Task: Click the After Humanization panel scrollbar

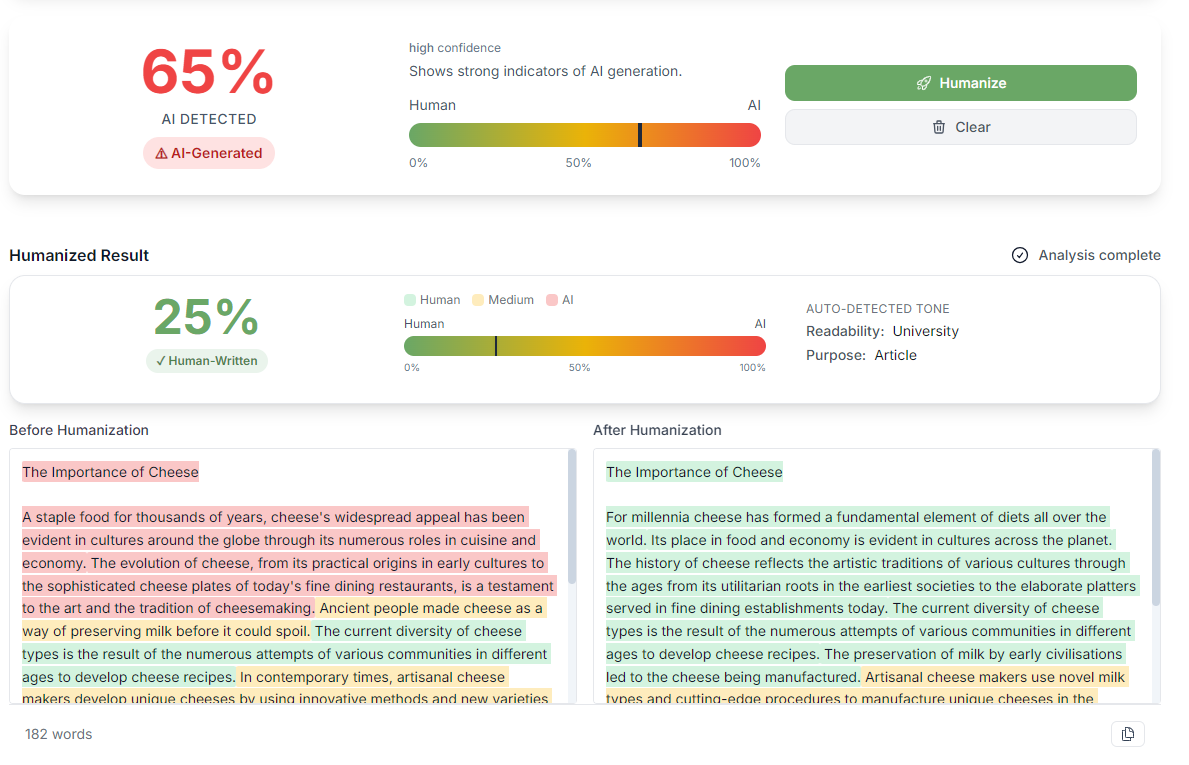Action: point(1156,528)
